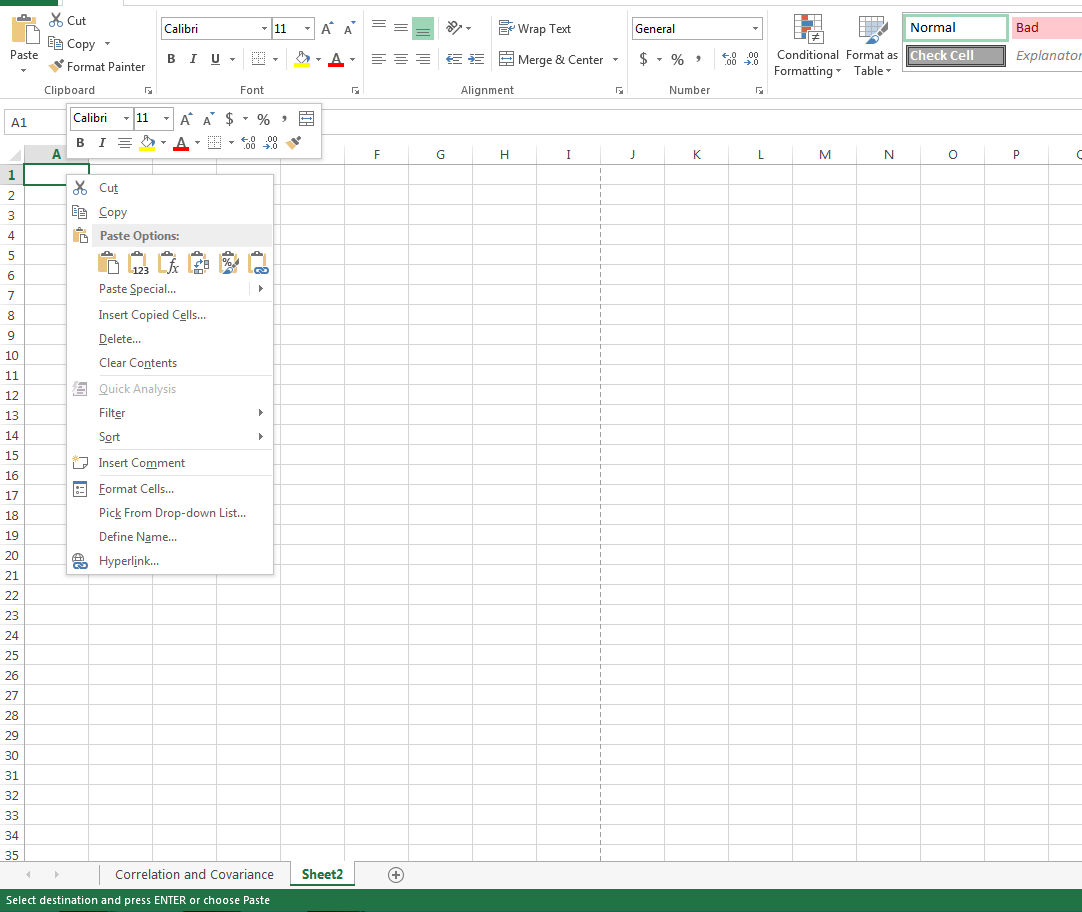The image size is (1082, 912).
Task: Choose Paste Link option
Action: (258, 263)
